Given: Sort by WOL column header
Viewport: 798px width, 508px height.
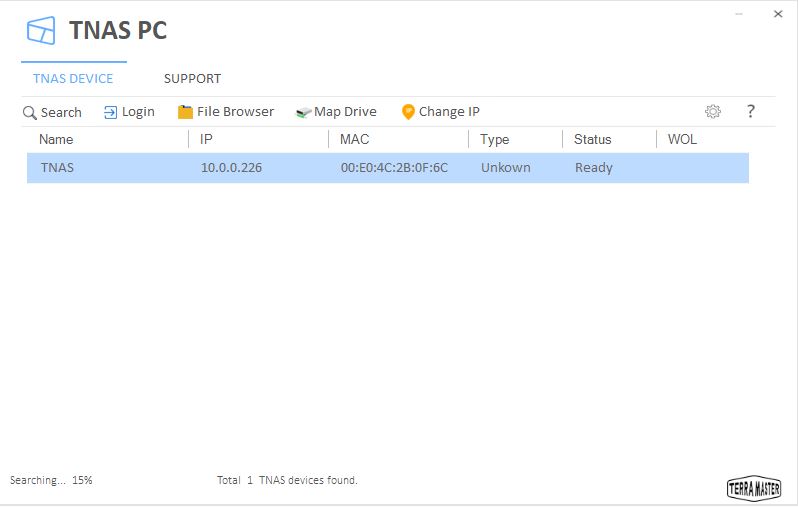Looking at the screenshot, I should tap(682, 139).
